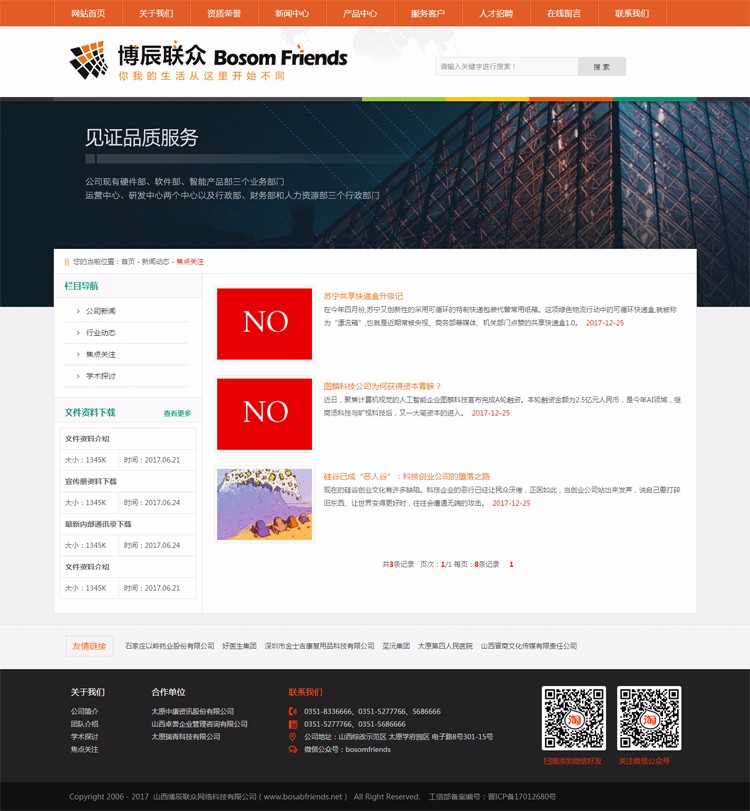Click 新闻动态 breadcrumb link

(156, 262)
